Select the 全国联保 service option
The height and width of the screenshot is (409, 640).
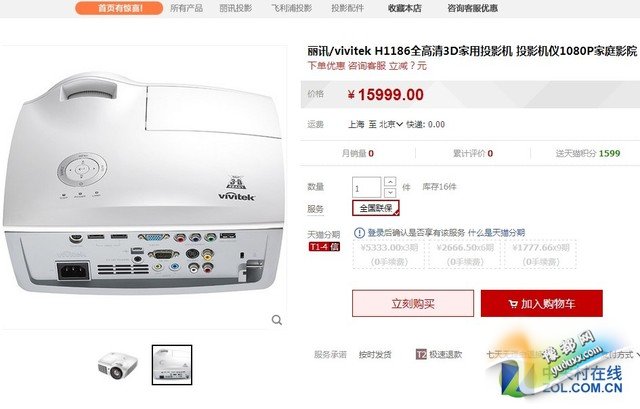[x=376, y=208]
